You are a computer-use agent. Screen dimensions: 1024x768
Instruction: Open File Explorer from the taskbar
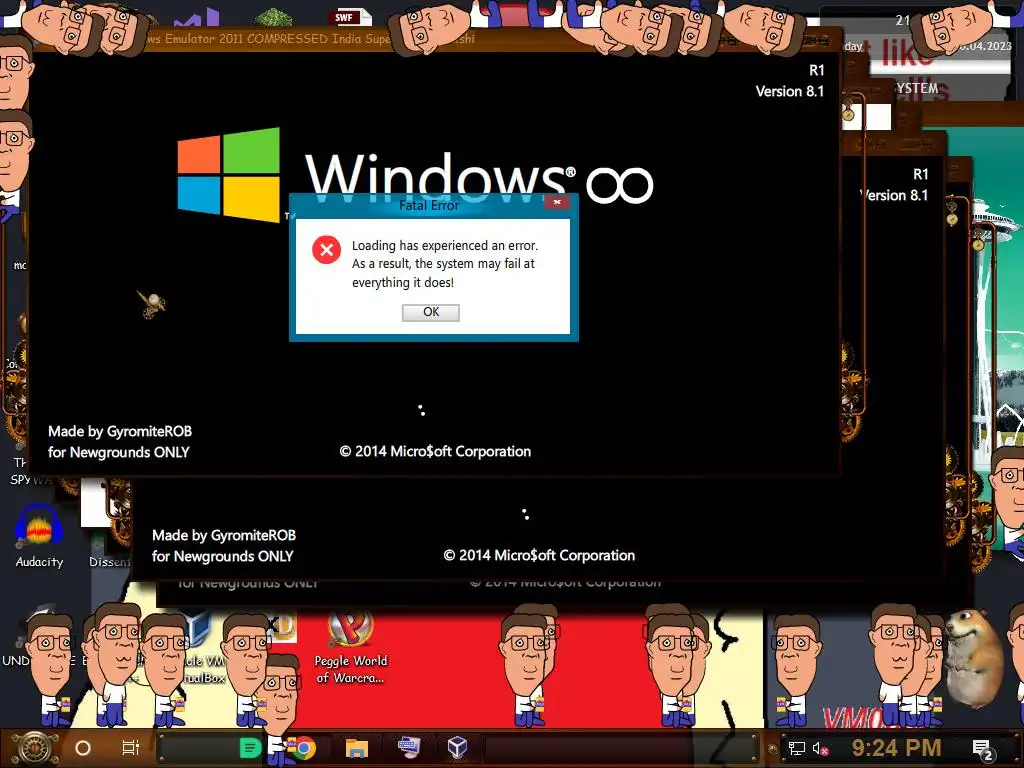click(x=357, y=748)
